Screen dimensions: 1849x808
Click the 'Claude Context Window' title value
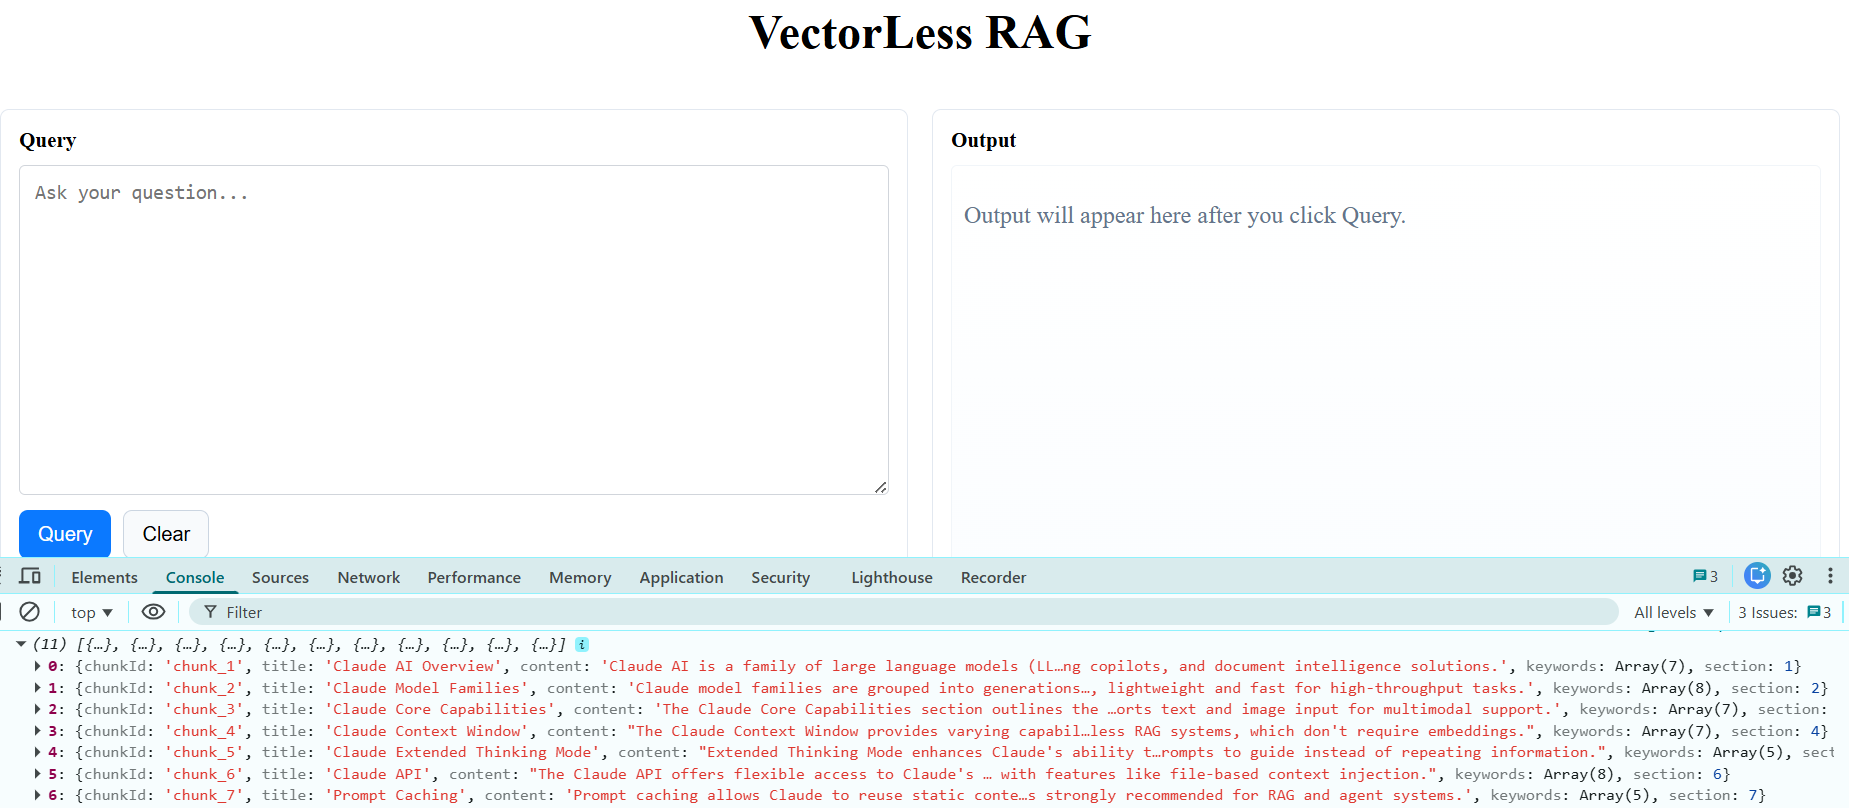[x=427, y=731]
